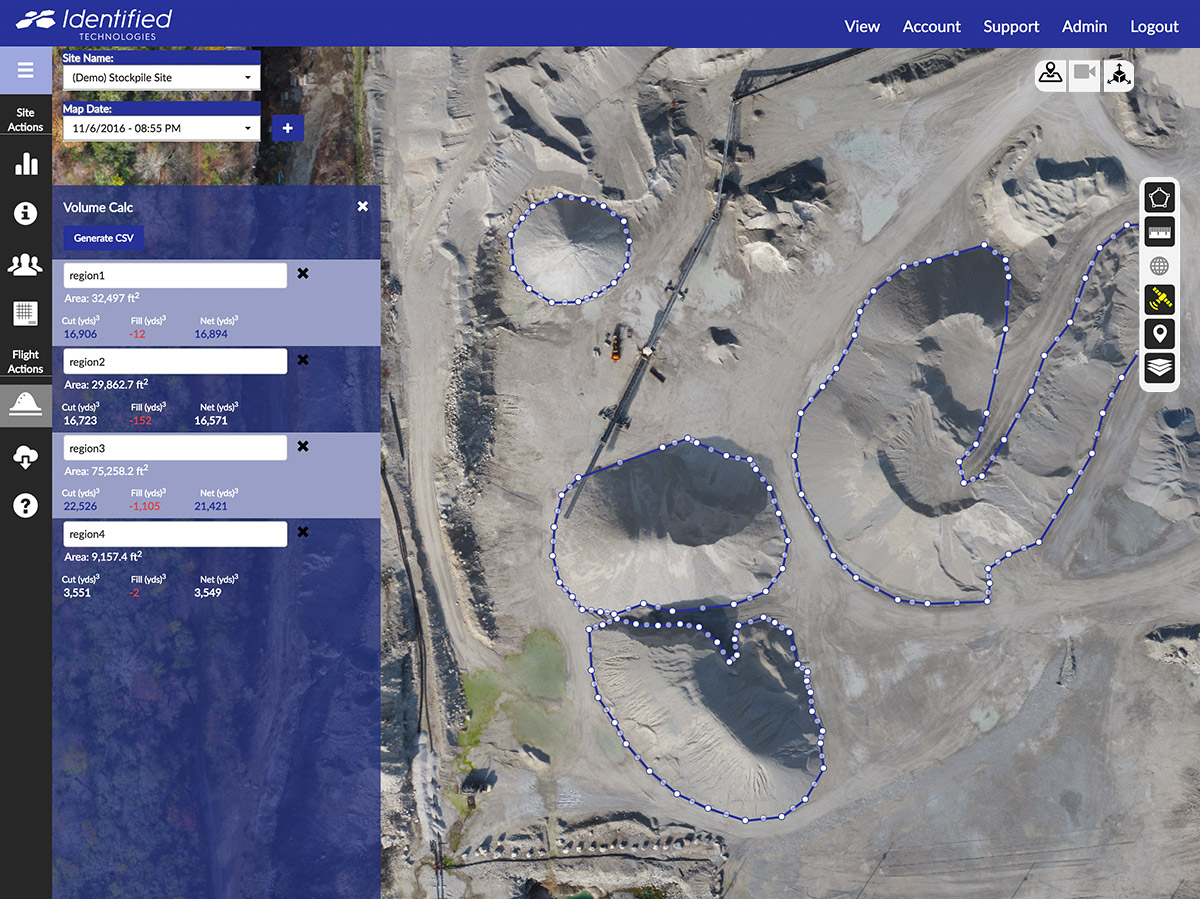The width and height of the screenshot is (1200, 899).
Task: Toggle the hamburger menu sidebar
Action: [26, 71]
